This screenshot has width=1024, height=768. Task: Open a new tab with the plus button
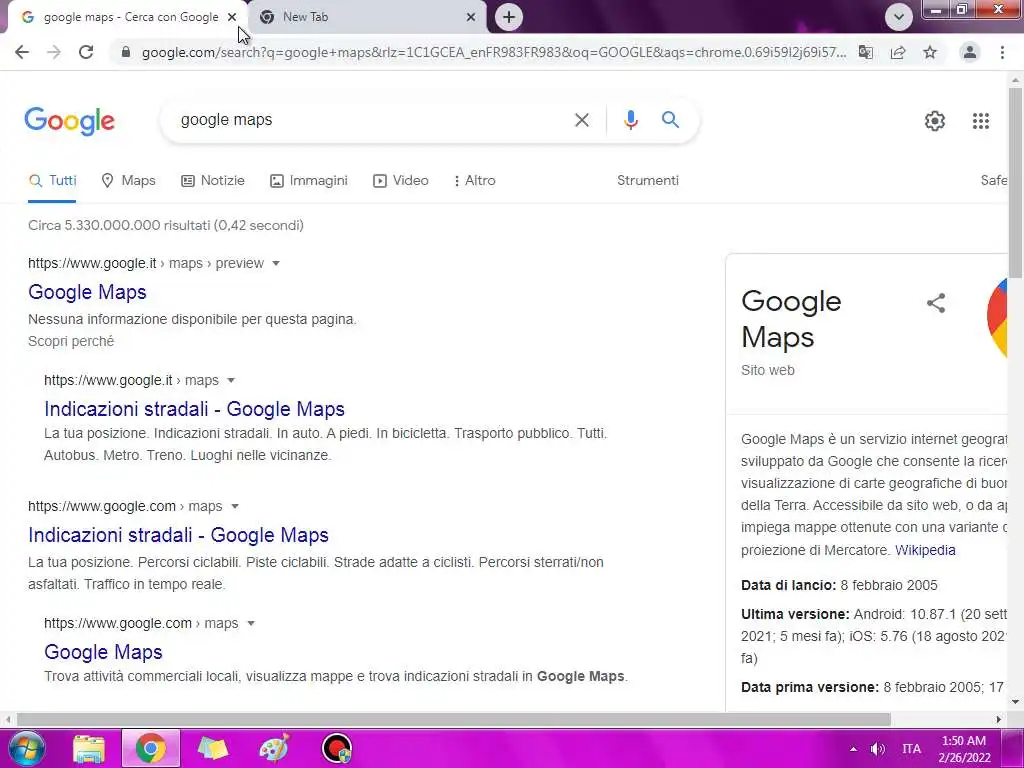[509, 17]
